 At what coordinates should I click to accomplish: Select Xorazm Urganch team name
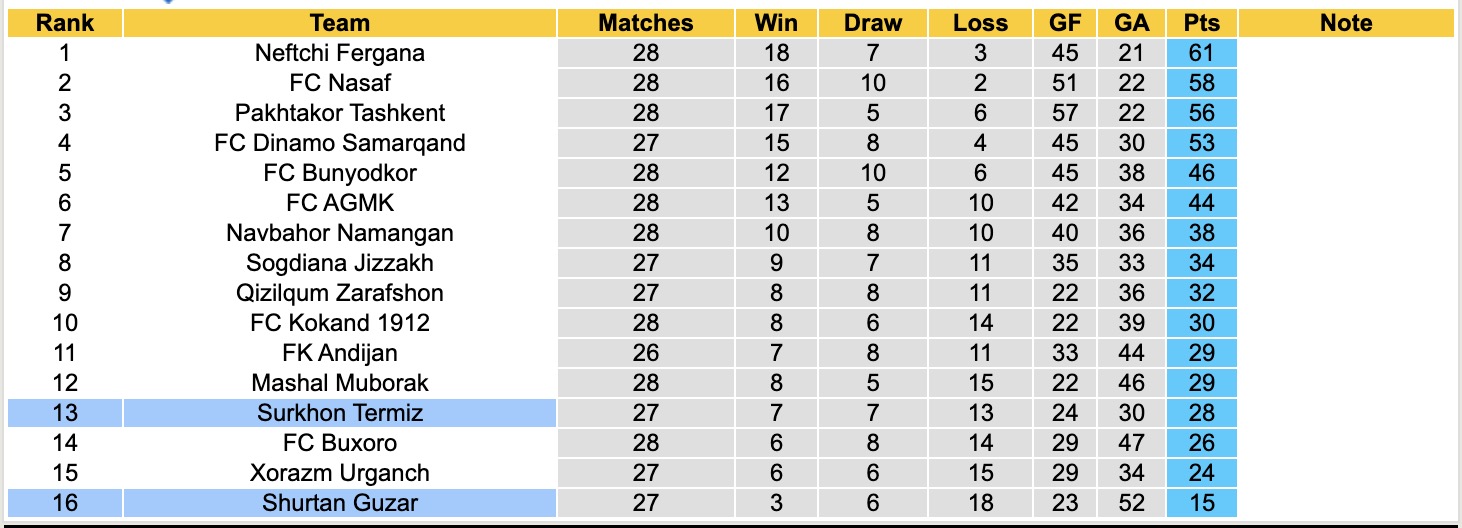(340, 473)
